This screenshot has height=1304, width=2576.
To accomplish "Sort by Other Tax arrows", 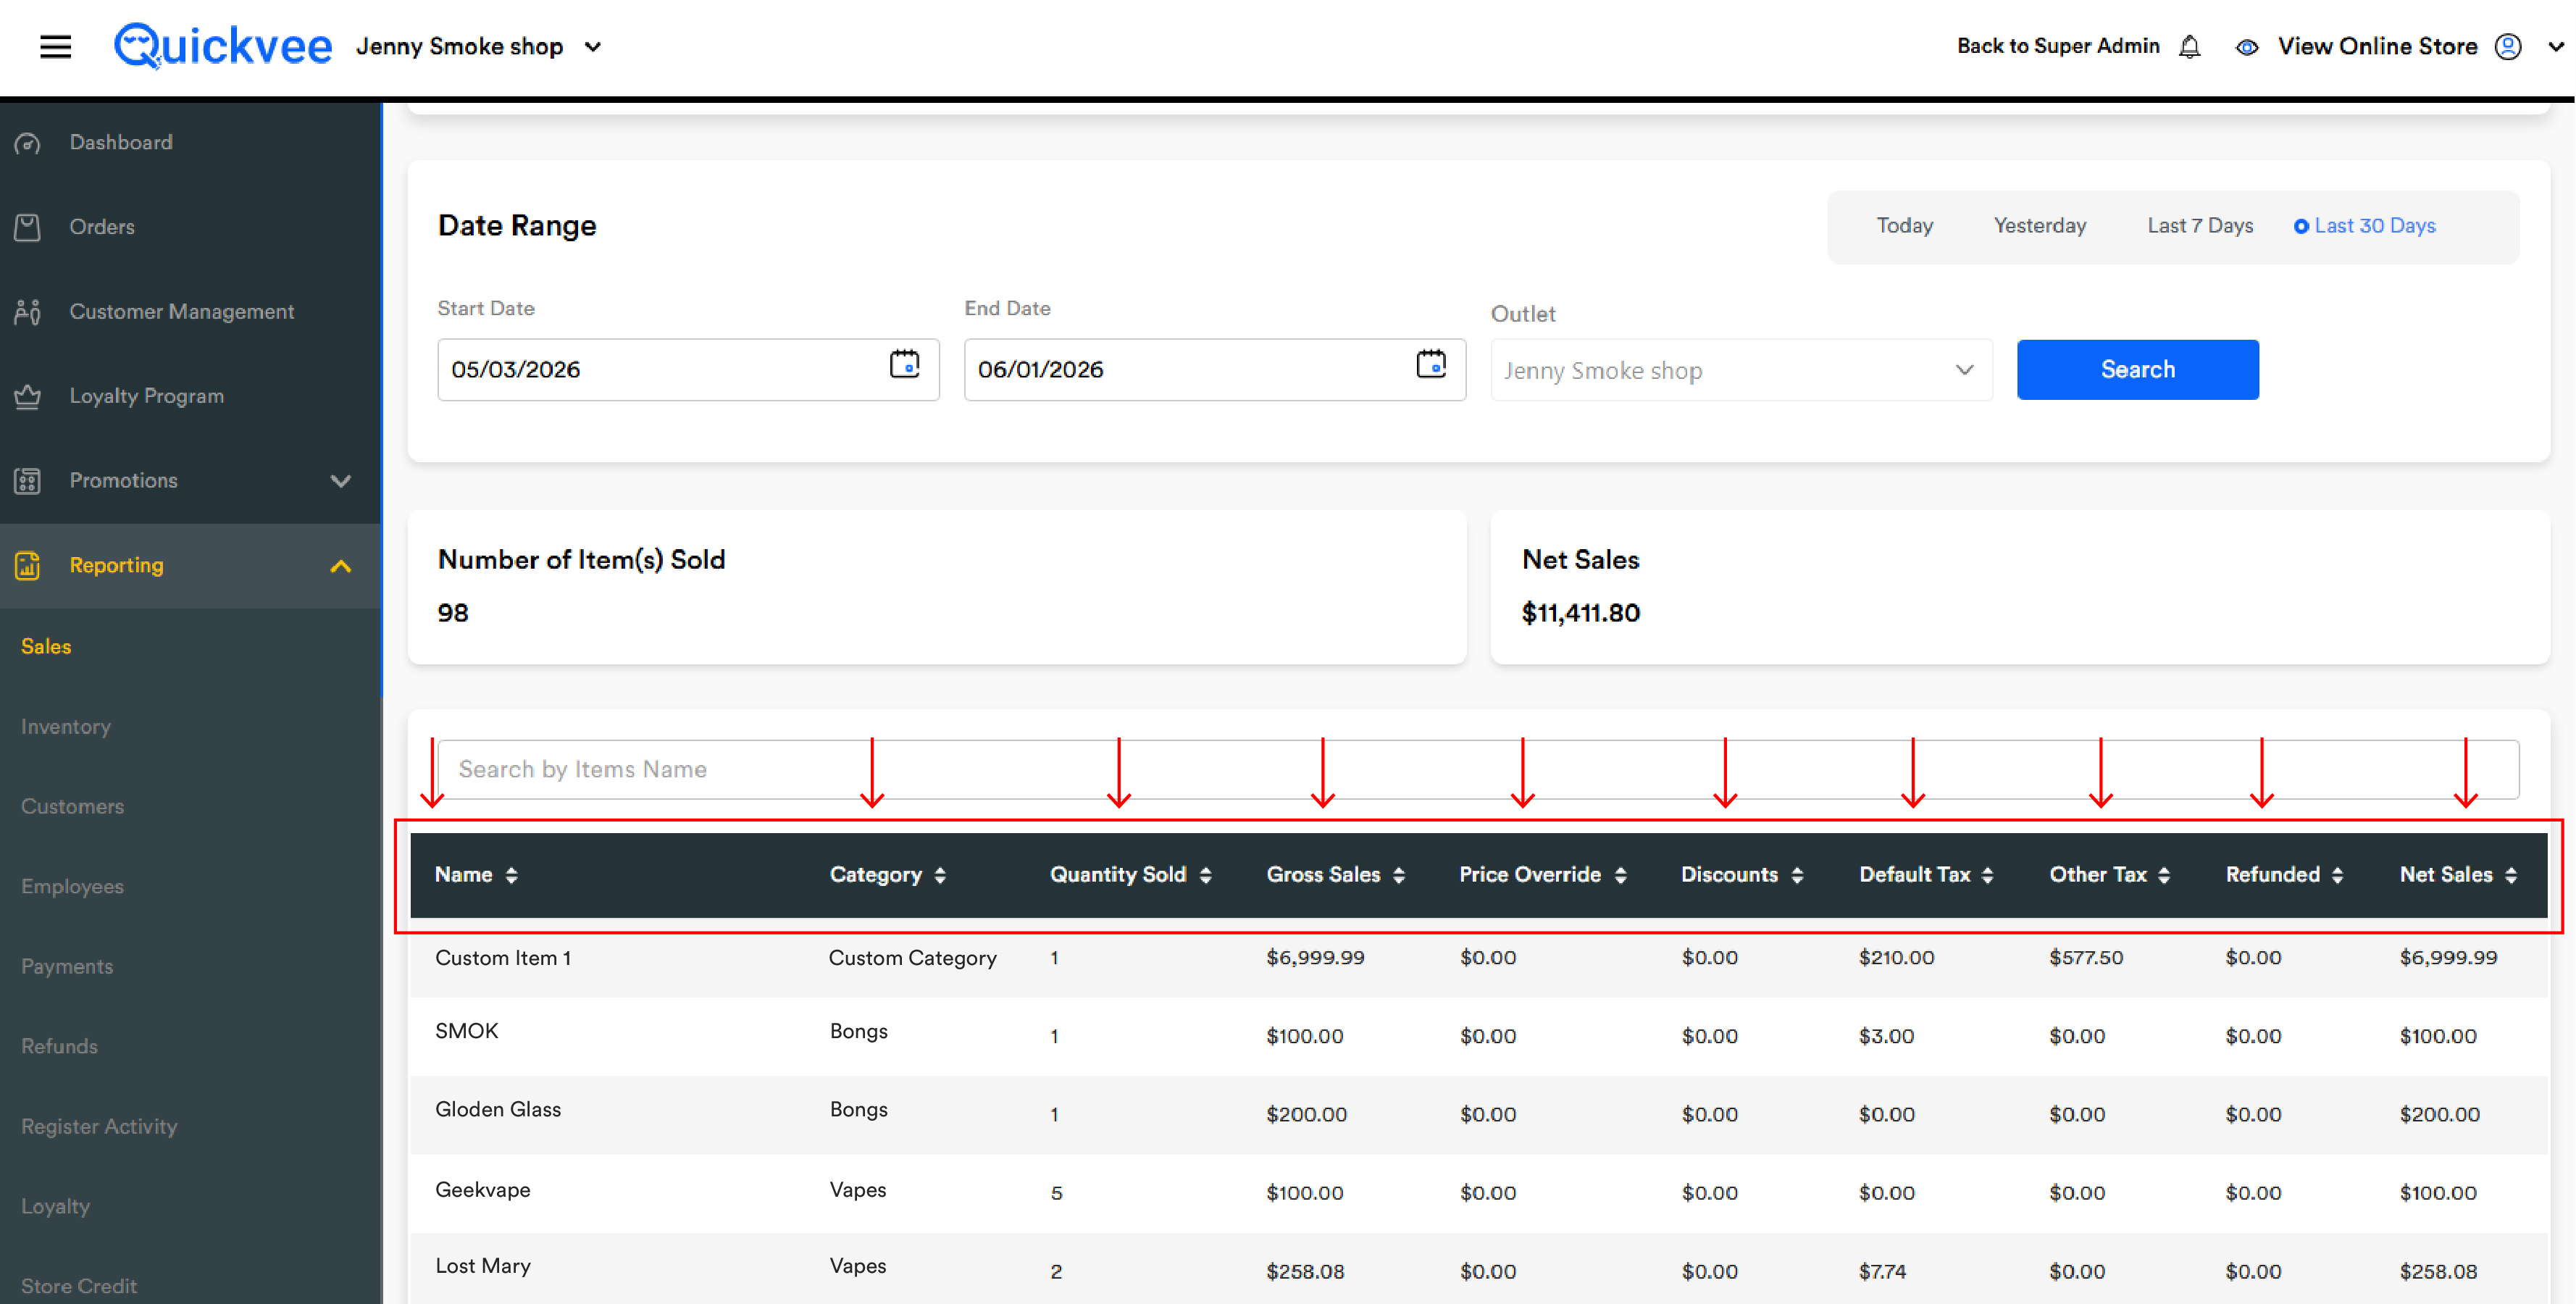I will click(2164, 875).
